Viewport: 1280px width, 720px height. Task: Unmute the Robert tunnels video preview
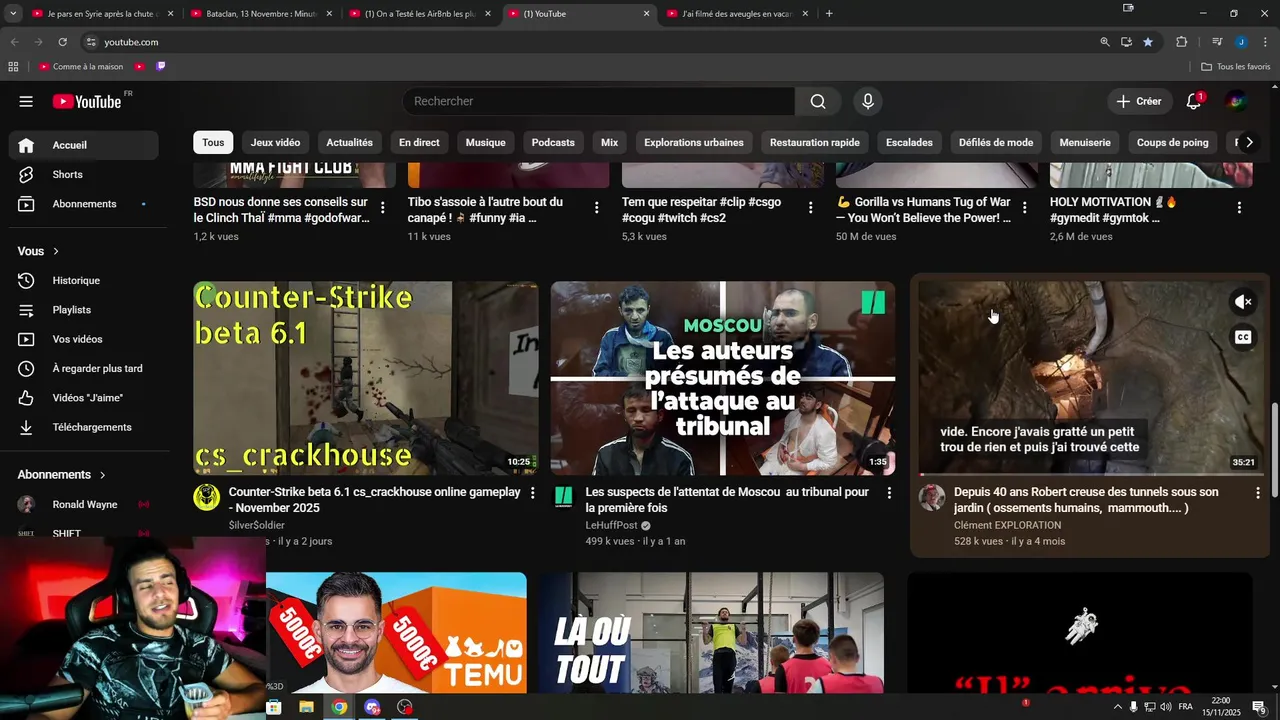1243,302
